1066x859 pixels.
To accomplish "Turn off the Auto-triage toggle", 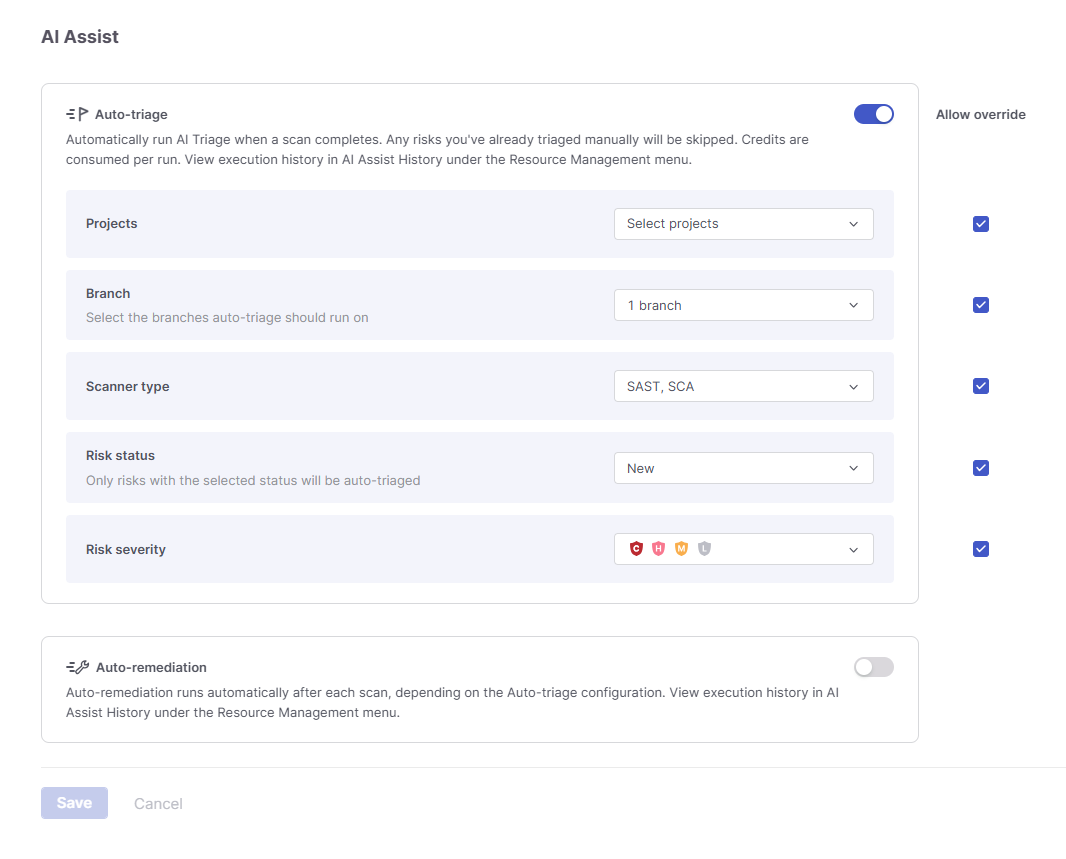I will [x=874, y=114].
